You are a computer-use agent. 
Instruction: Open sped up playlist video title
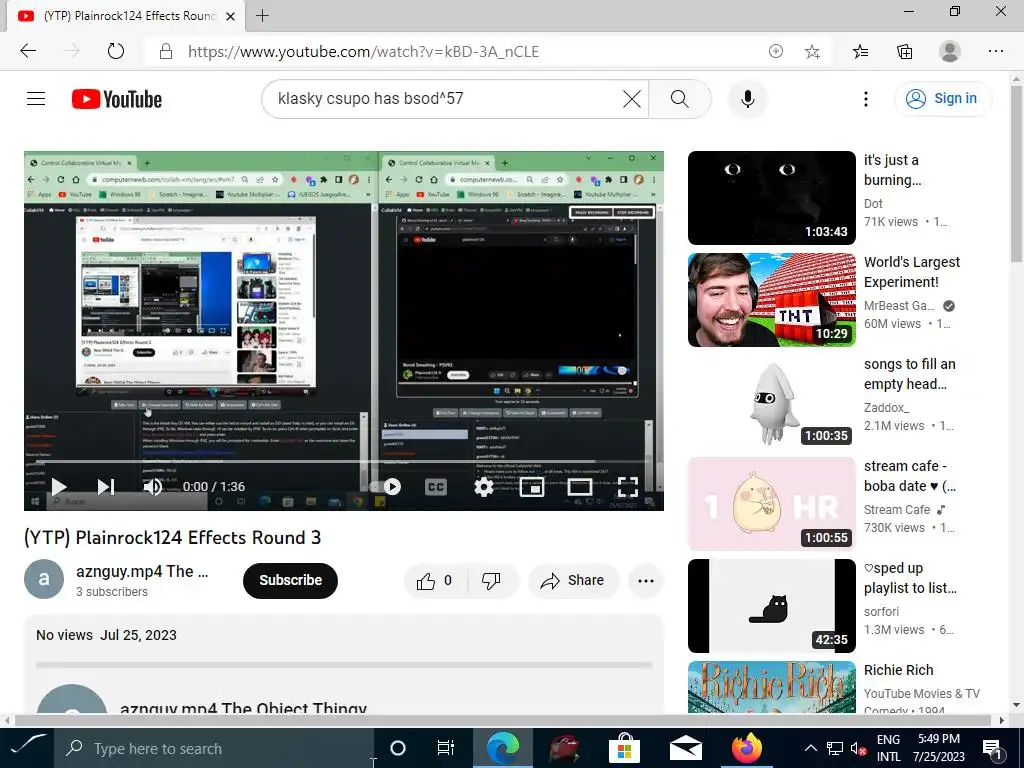(910, 578)
